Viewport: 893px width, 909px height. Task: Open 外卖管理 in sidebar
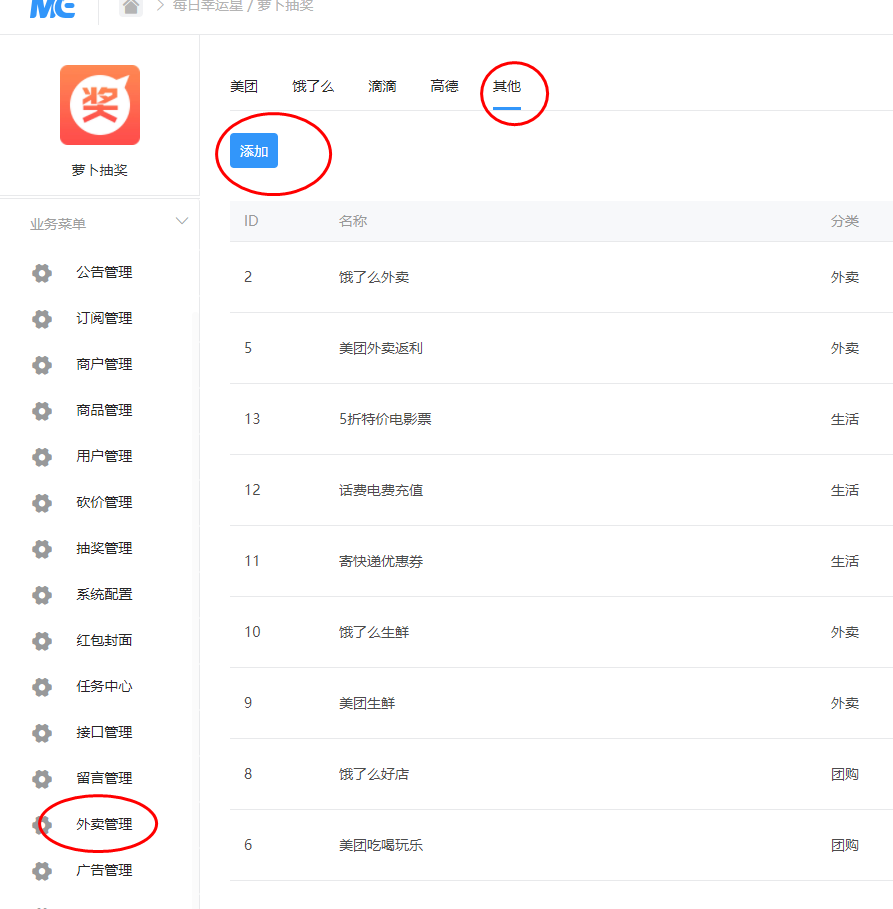coord(104,824)
